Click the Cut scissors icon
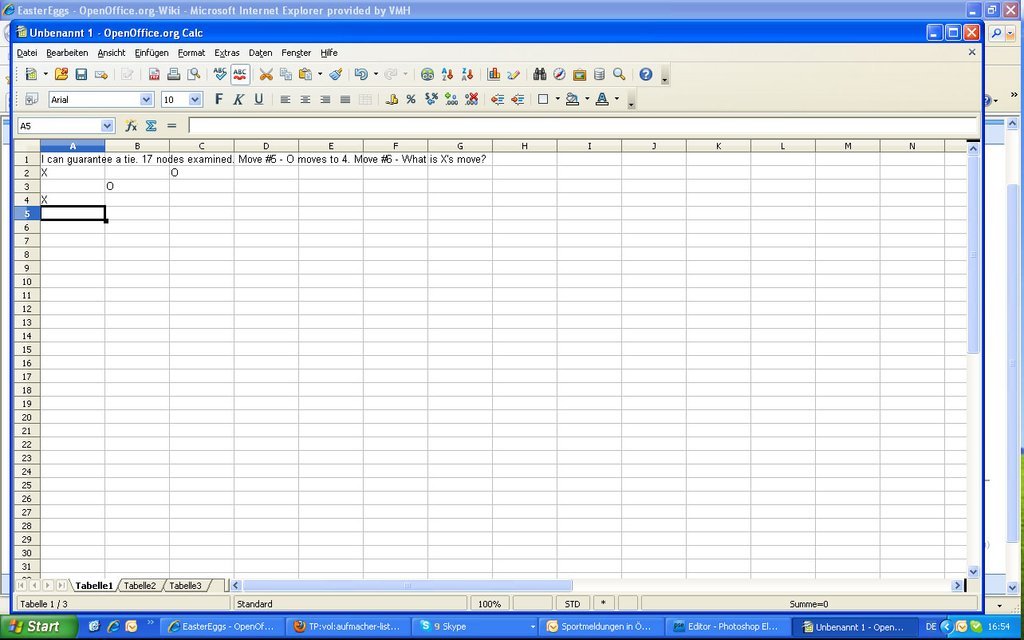1024x640 pixels. click(266, 74)
